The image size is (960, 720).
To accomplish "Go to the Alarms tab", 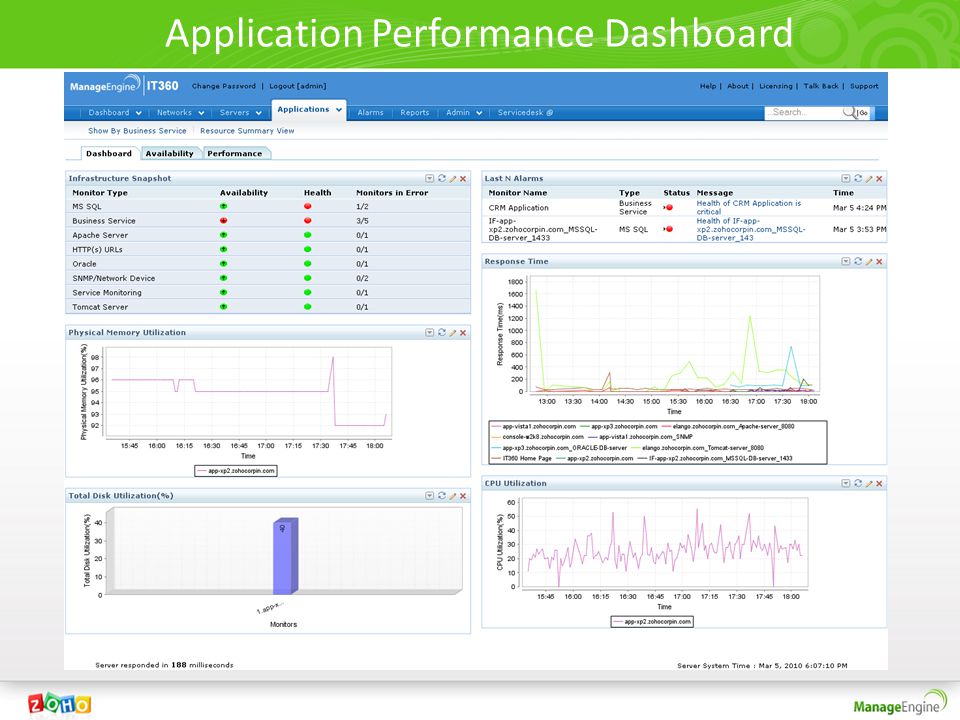I will (370, 113).
